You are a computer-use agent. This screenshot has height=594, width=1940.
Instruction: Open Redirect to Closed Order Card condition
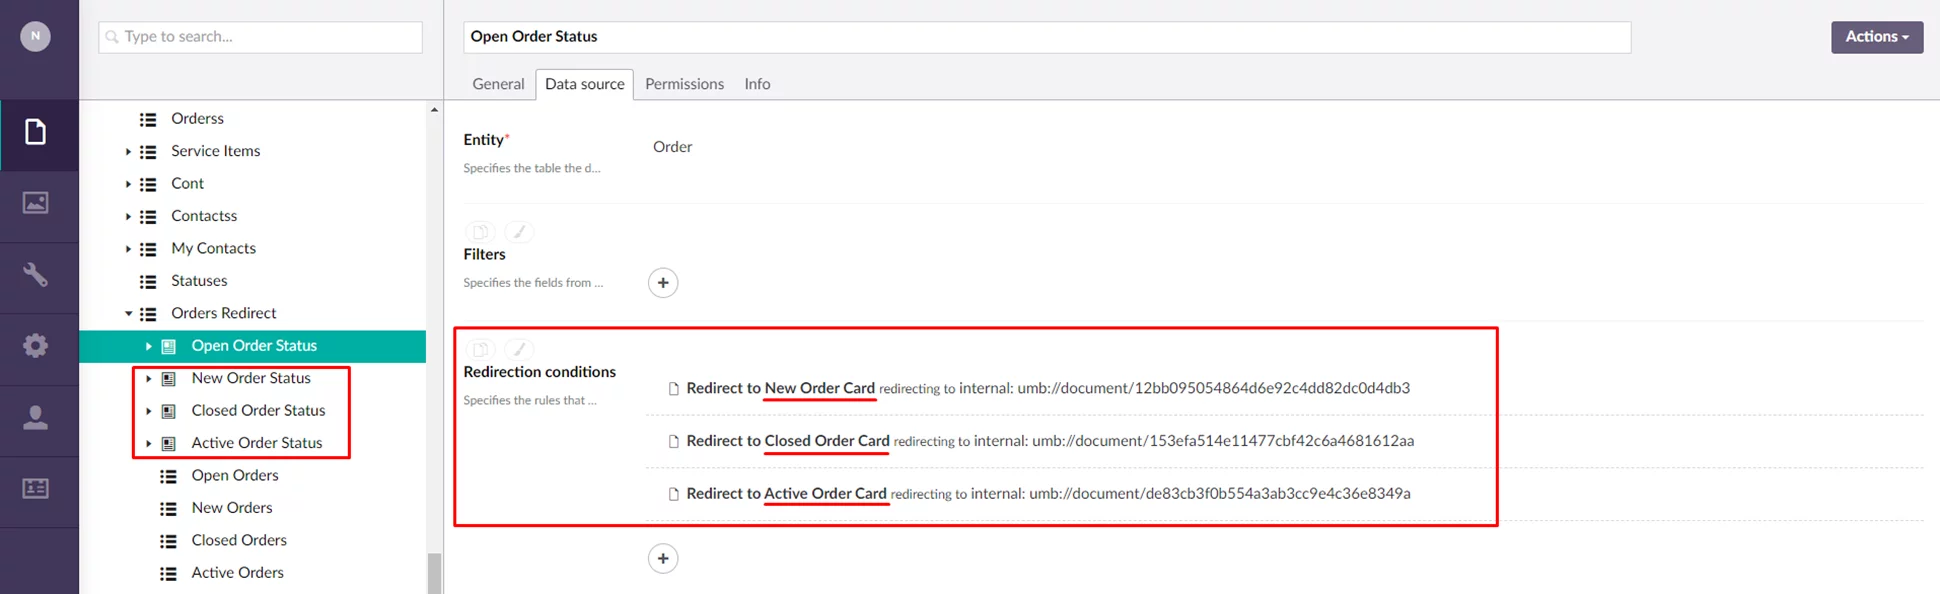point(787,441)
